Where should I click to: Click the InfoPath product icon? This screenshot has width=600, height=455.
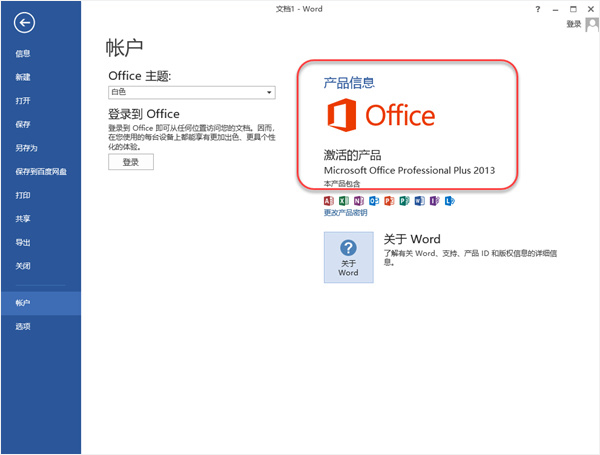[434, 201]
